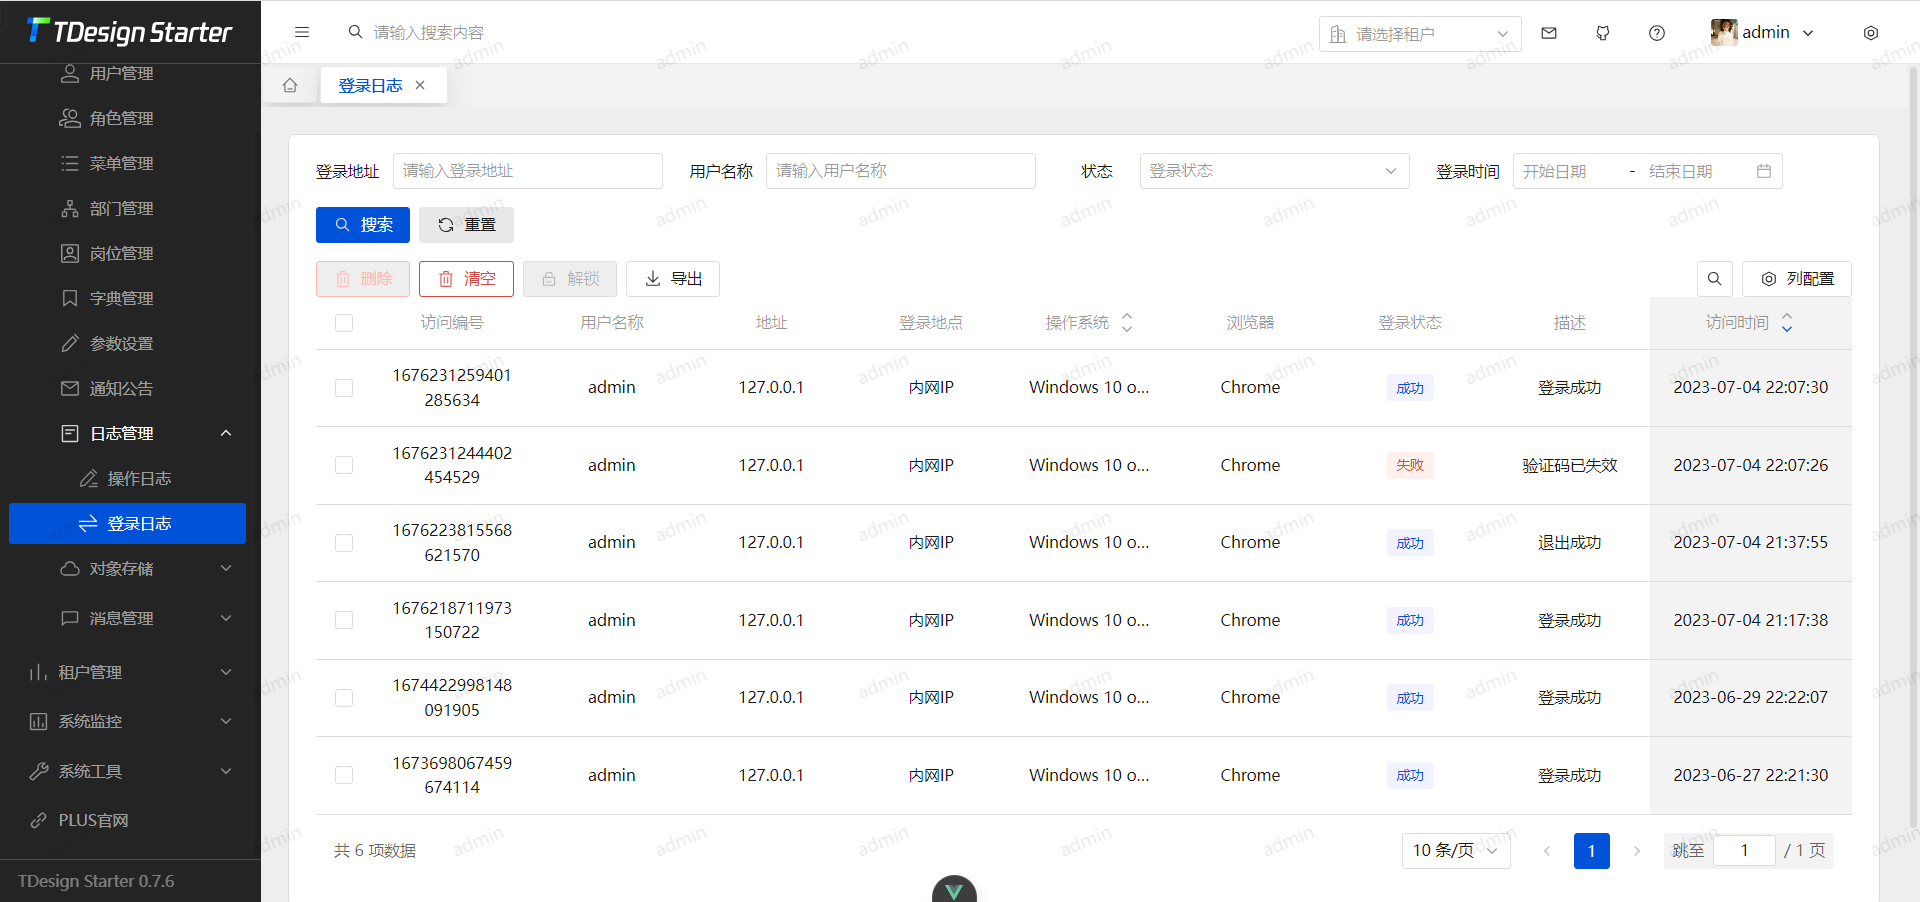
Task: Click the calendar icon in date range
Action: click(x=1764, y=171)
